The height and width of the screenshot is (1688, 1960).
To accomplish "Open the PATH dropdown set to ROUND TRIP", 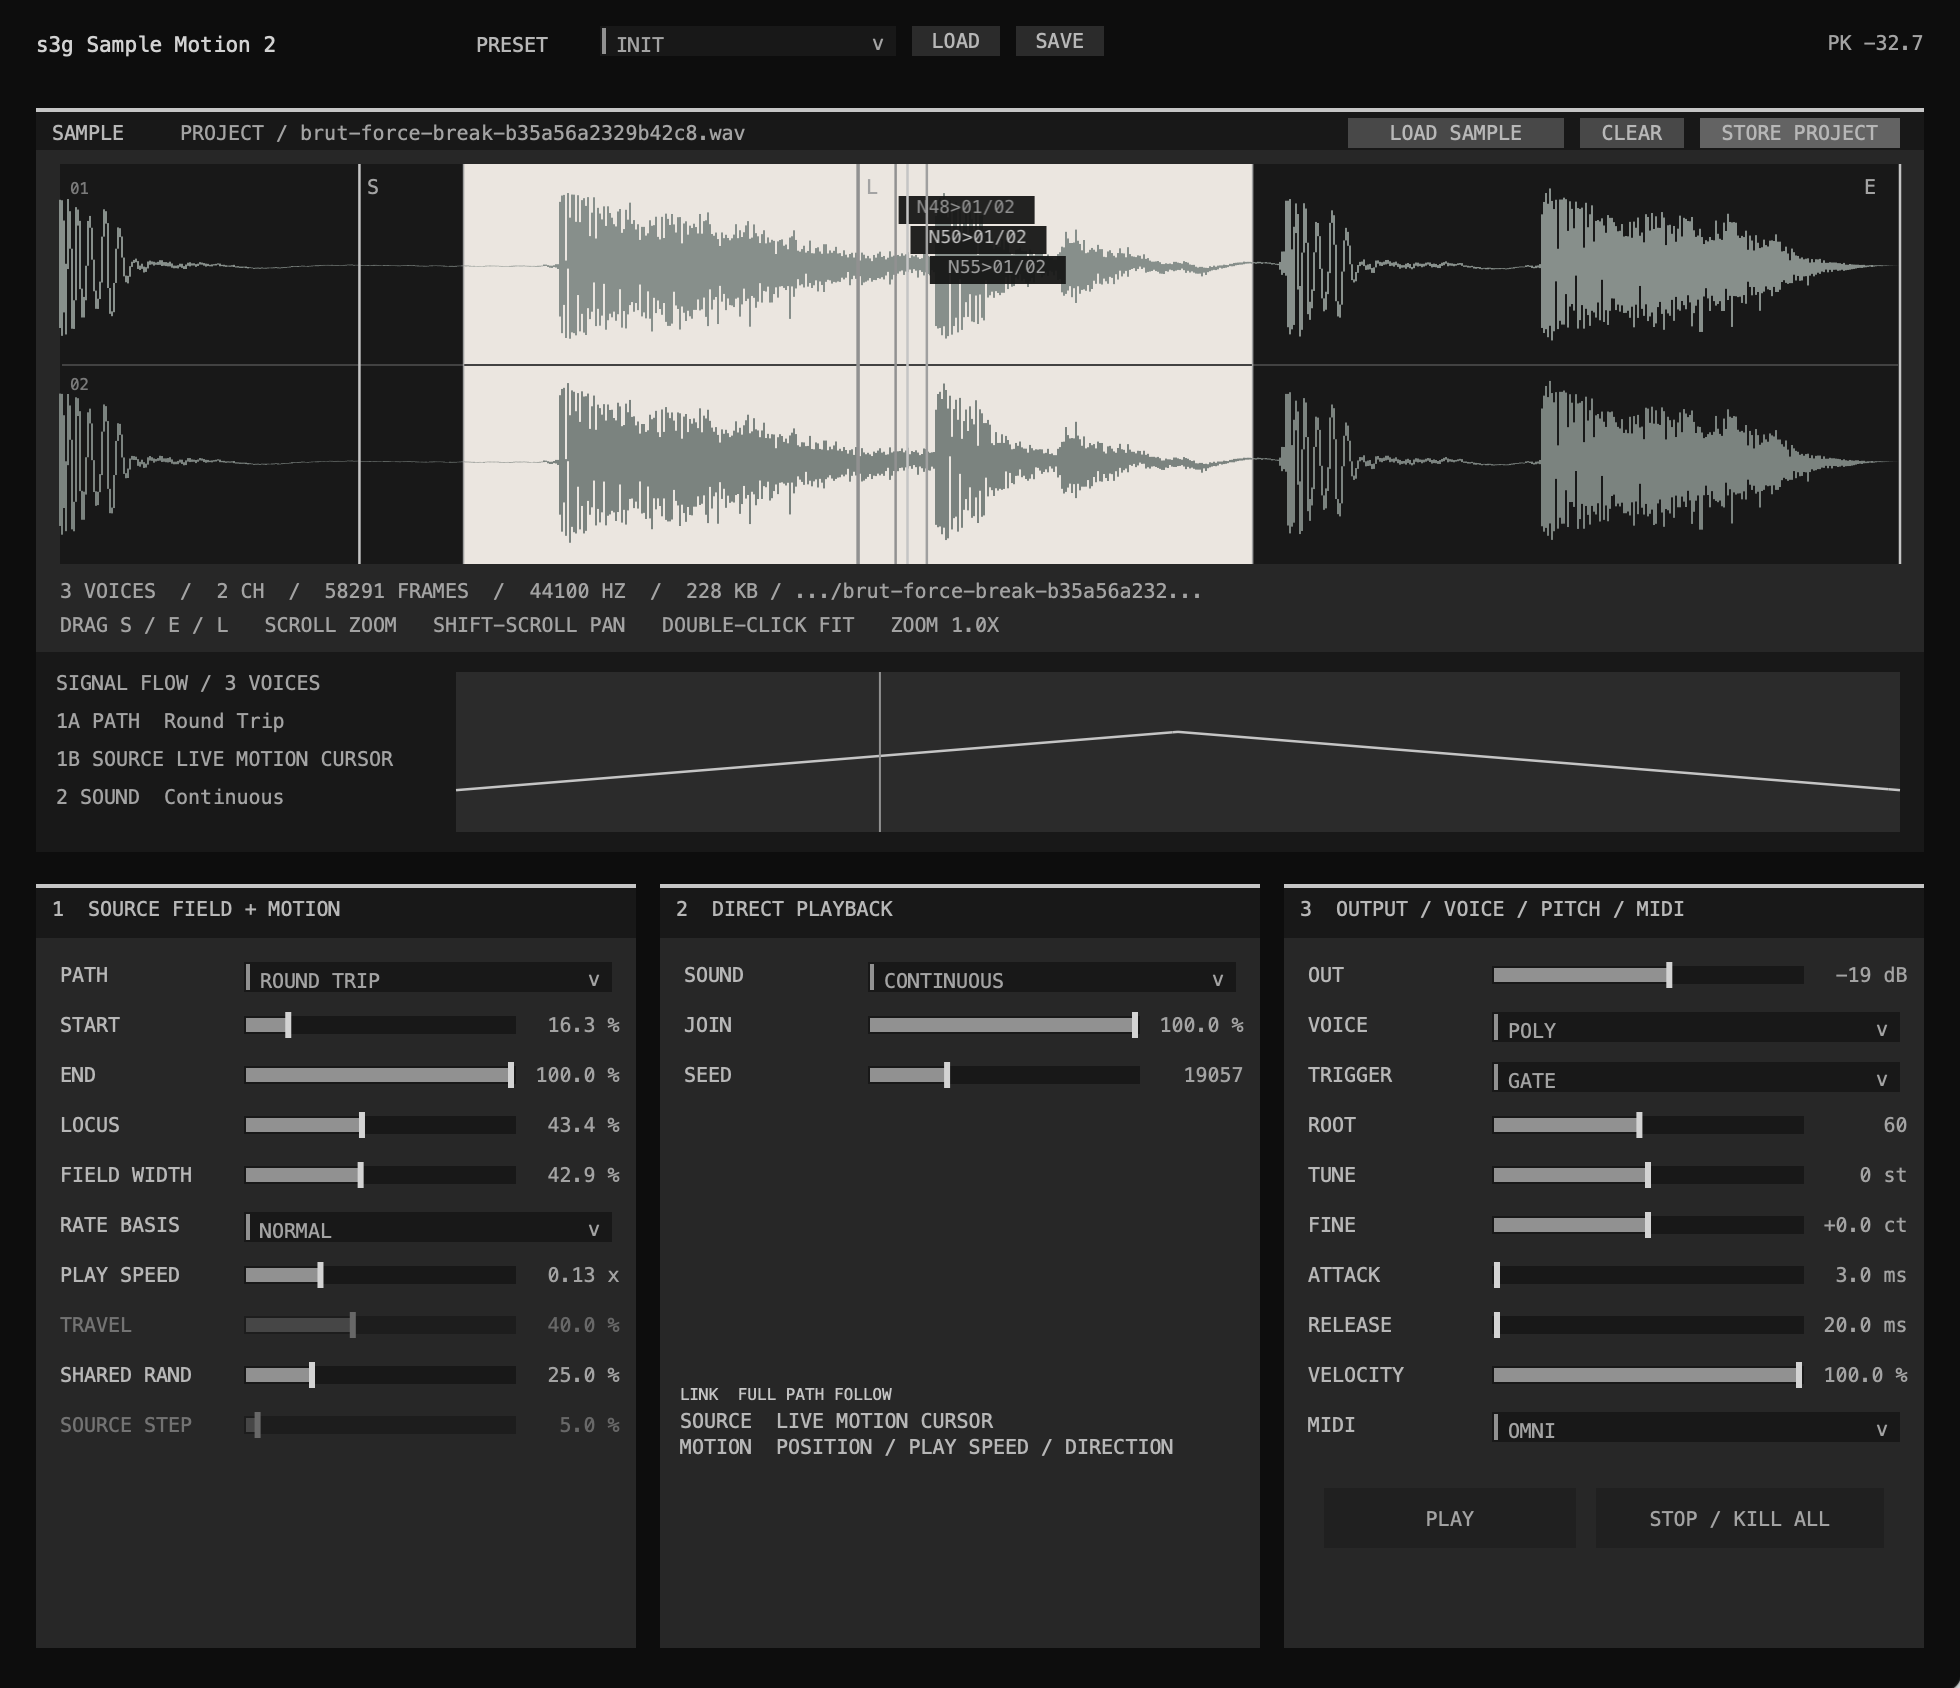I will (x=428, y=978).
